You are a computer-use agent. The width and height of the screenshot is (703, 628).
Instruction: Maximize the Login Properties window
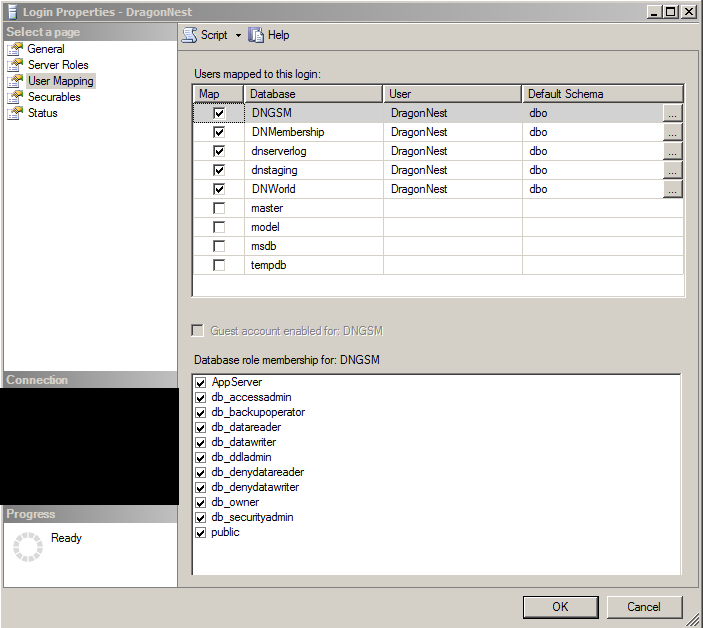(671, 12)
